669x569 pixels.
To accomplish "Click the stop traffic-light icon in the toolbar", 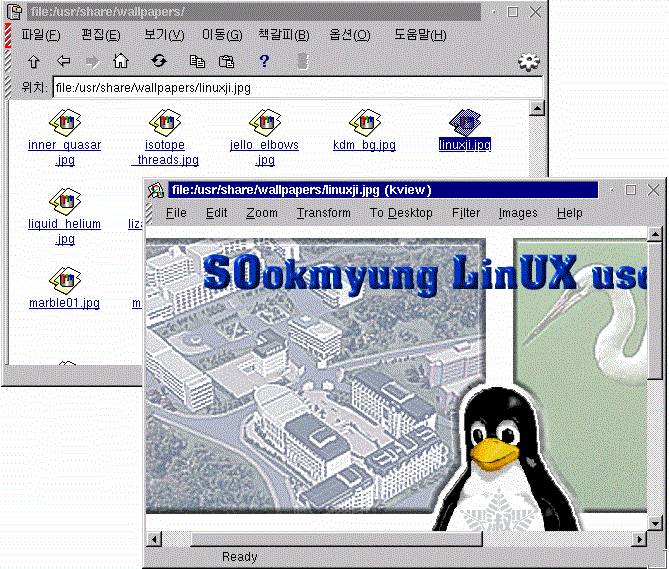I will (303, 61).
